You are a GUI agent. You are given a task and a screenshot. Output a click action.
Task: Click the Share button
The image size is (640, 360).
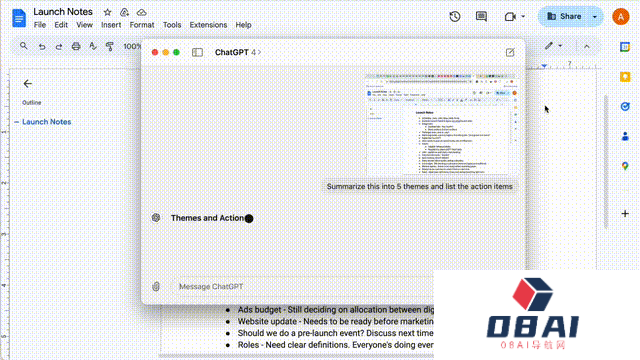point(564,16)
